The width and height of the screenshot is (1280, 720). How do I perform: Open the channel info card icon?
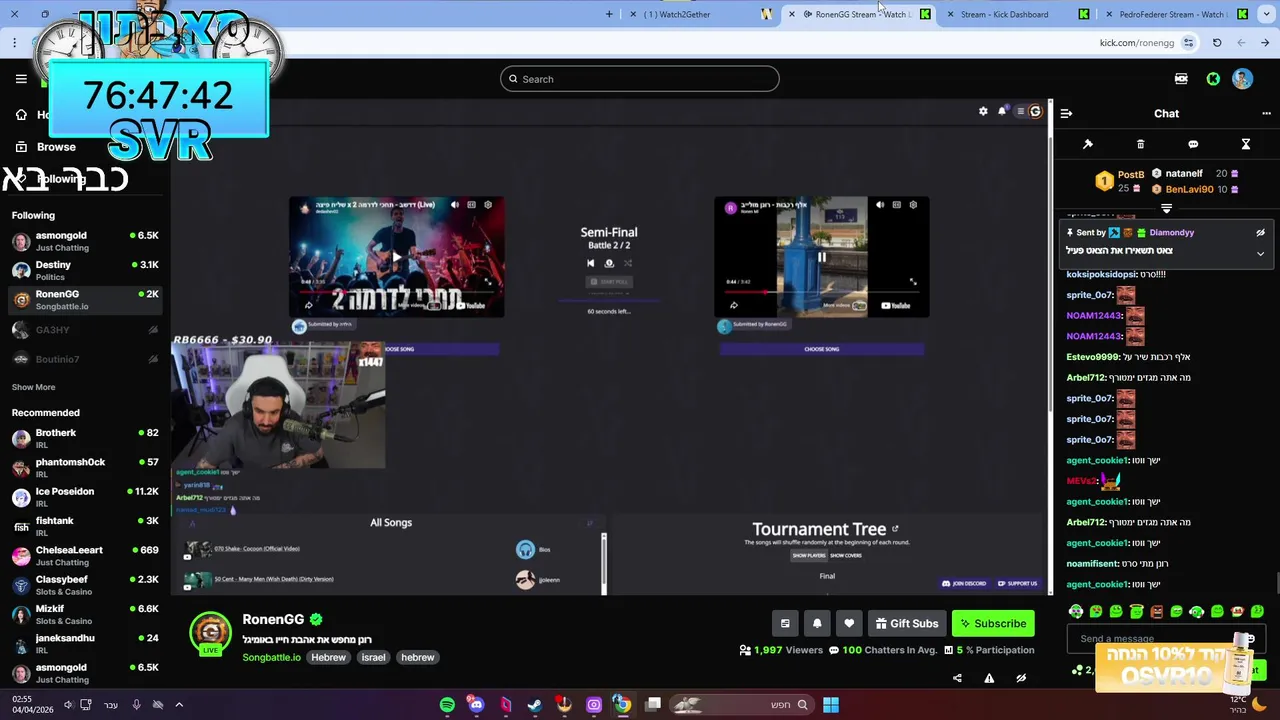[x=785, y=623]
